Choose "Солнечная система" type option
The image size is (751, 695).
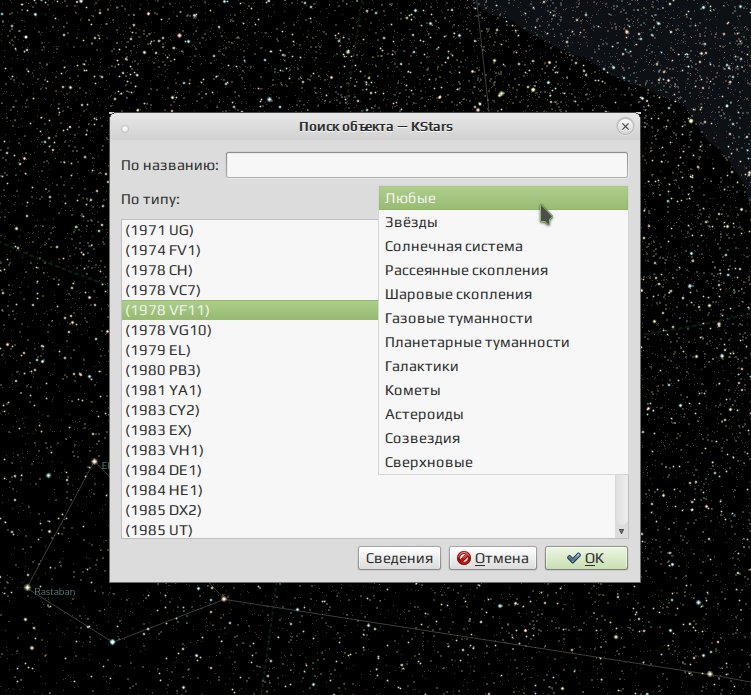pos(503,246)
